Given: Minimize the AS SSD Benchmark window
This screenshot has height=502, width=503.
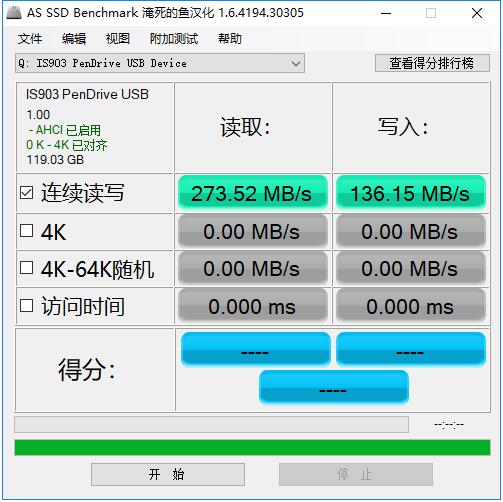Looking at the screenshot, I should click(386, 13).
